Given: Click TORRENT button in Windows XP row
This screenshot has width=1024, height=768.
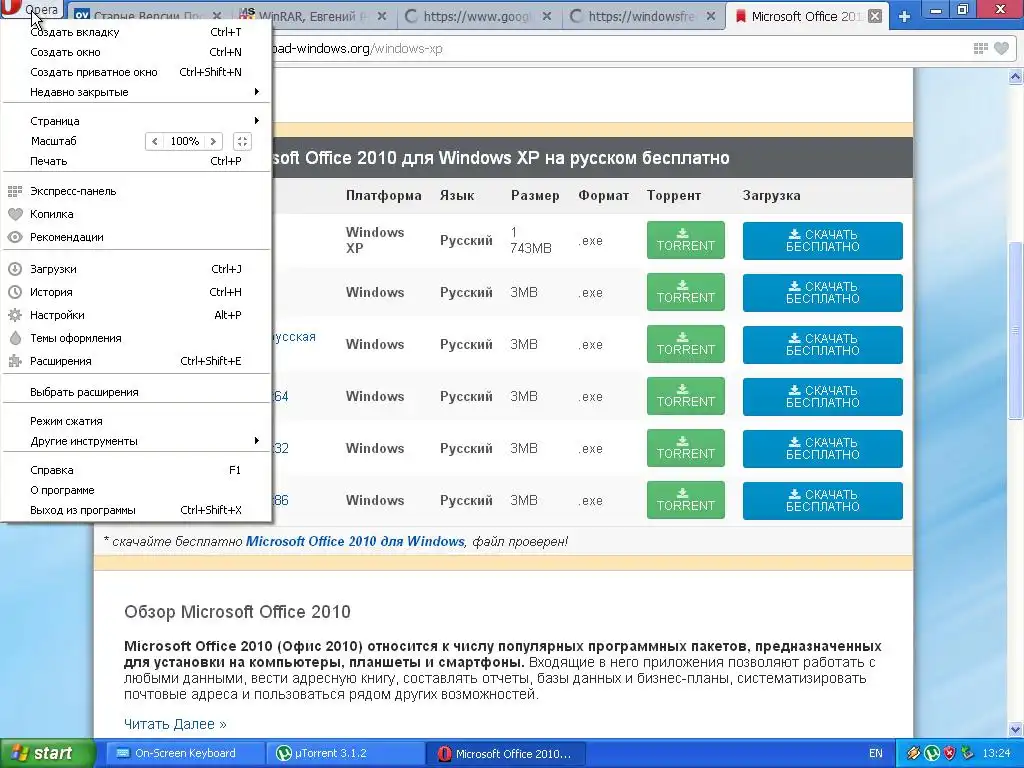Looking at the screenshot, I should [686, 240].
